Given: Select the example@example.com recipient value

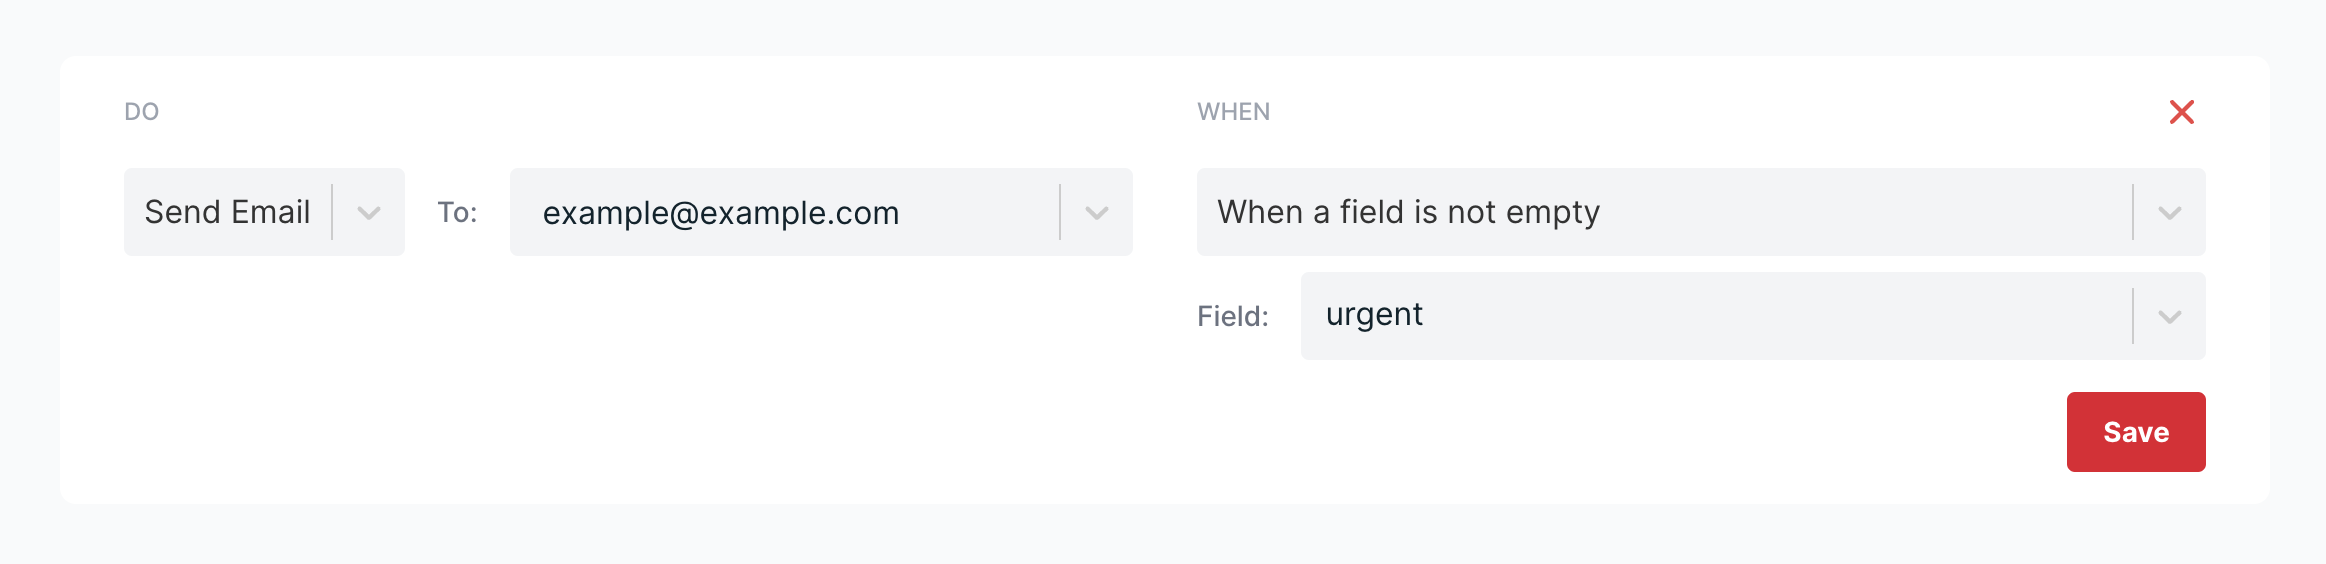Looking at the screenshot, I should point(720,213).
